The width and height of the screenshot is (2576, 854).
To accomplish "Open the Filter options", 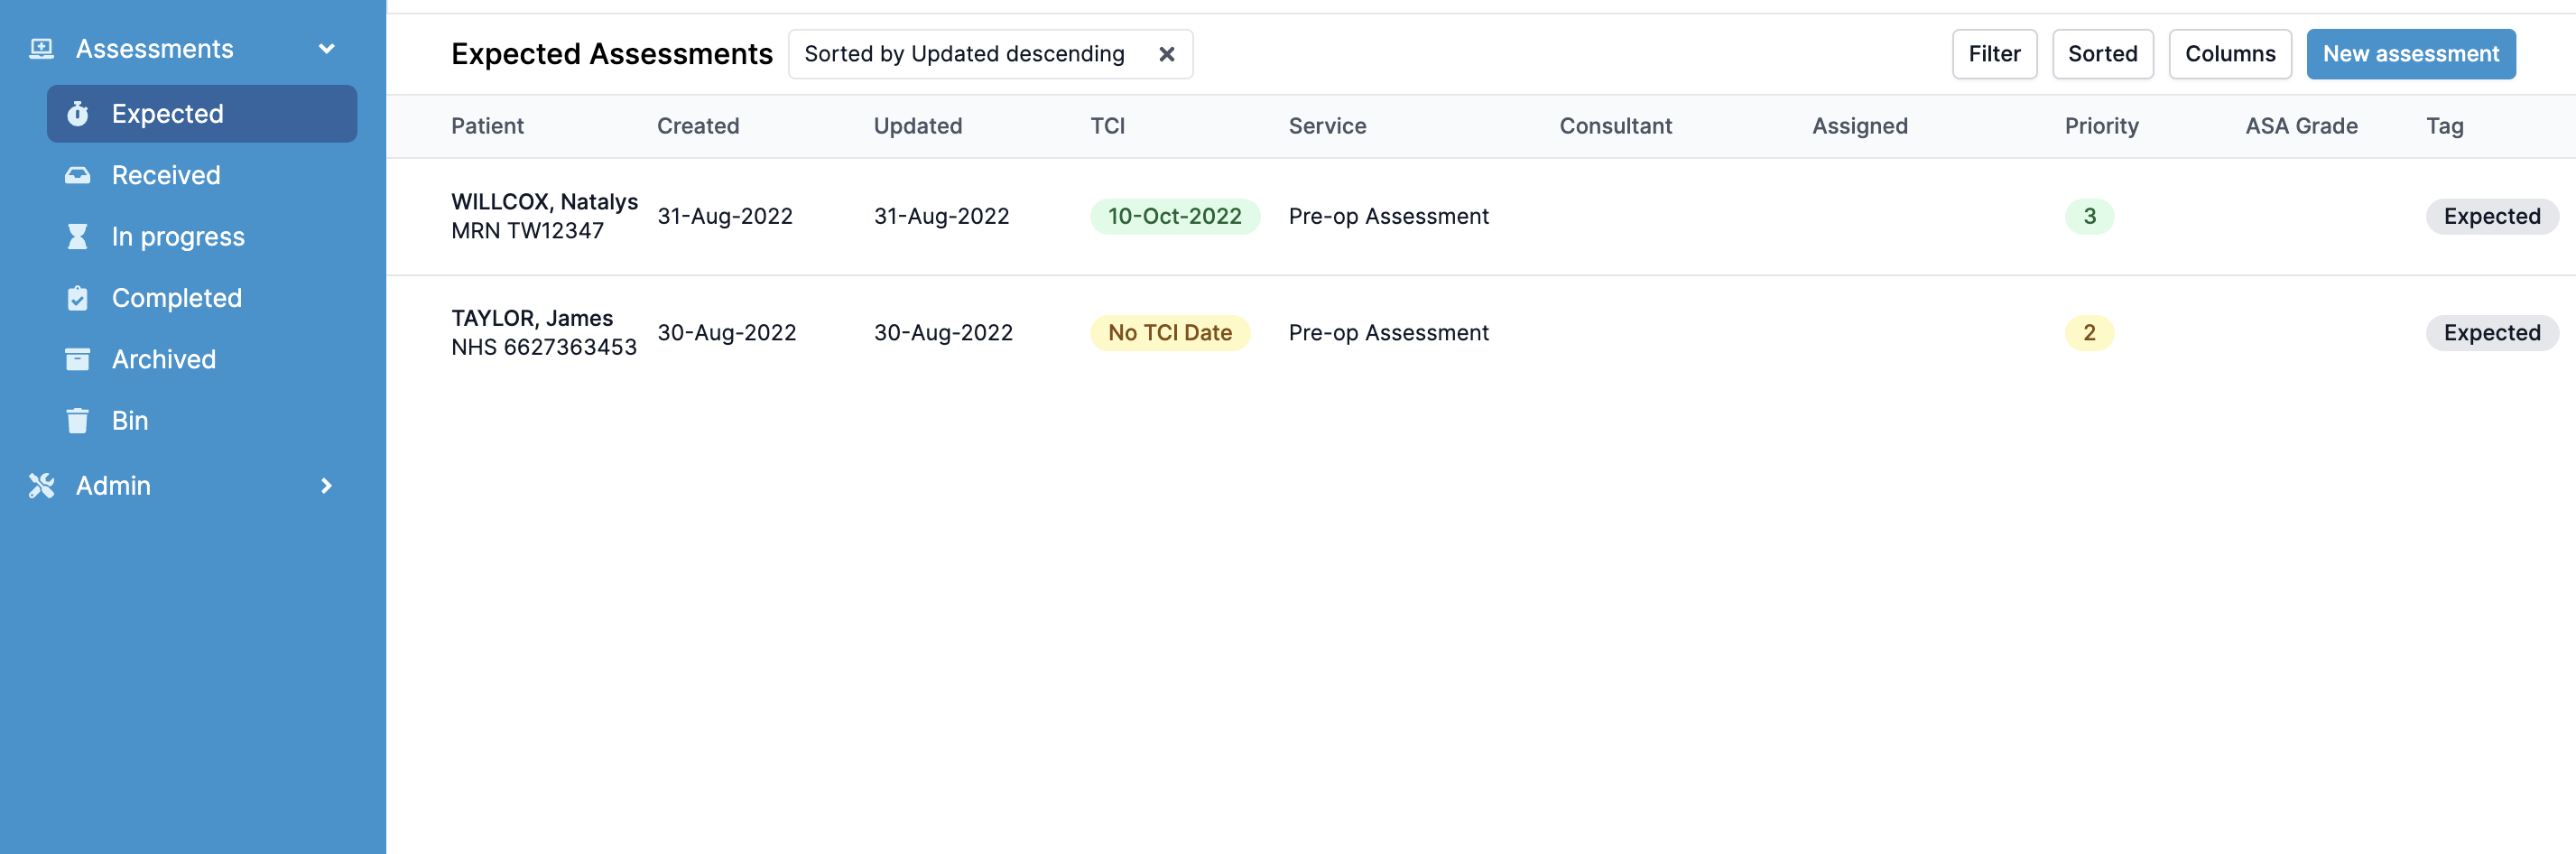I will (1993, 54).
